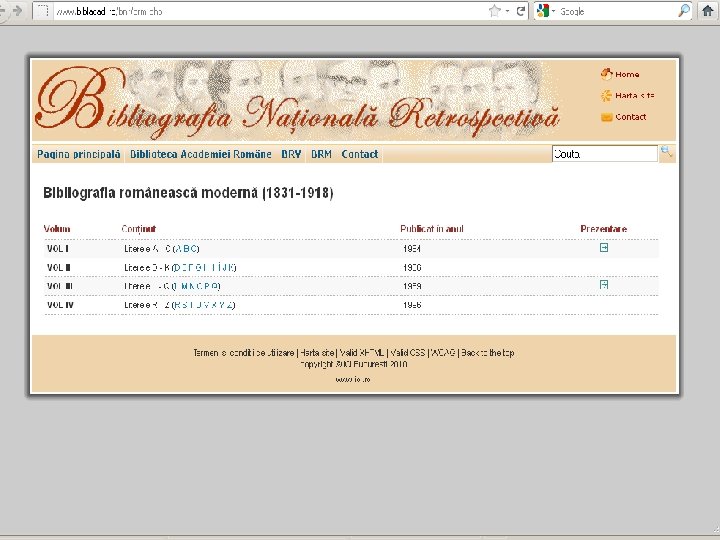Select the BRV navigation item
Screen dimensions: 720x540
coord(291,154)
